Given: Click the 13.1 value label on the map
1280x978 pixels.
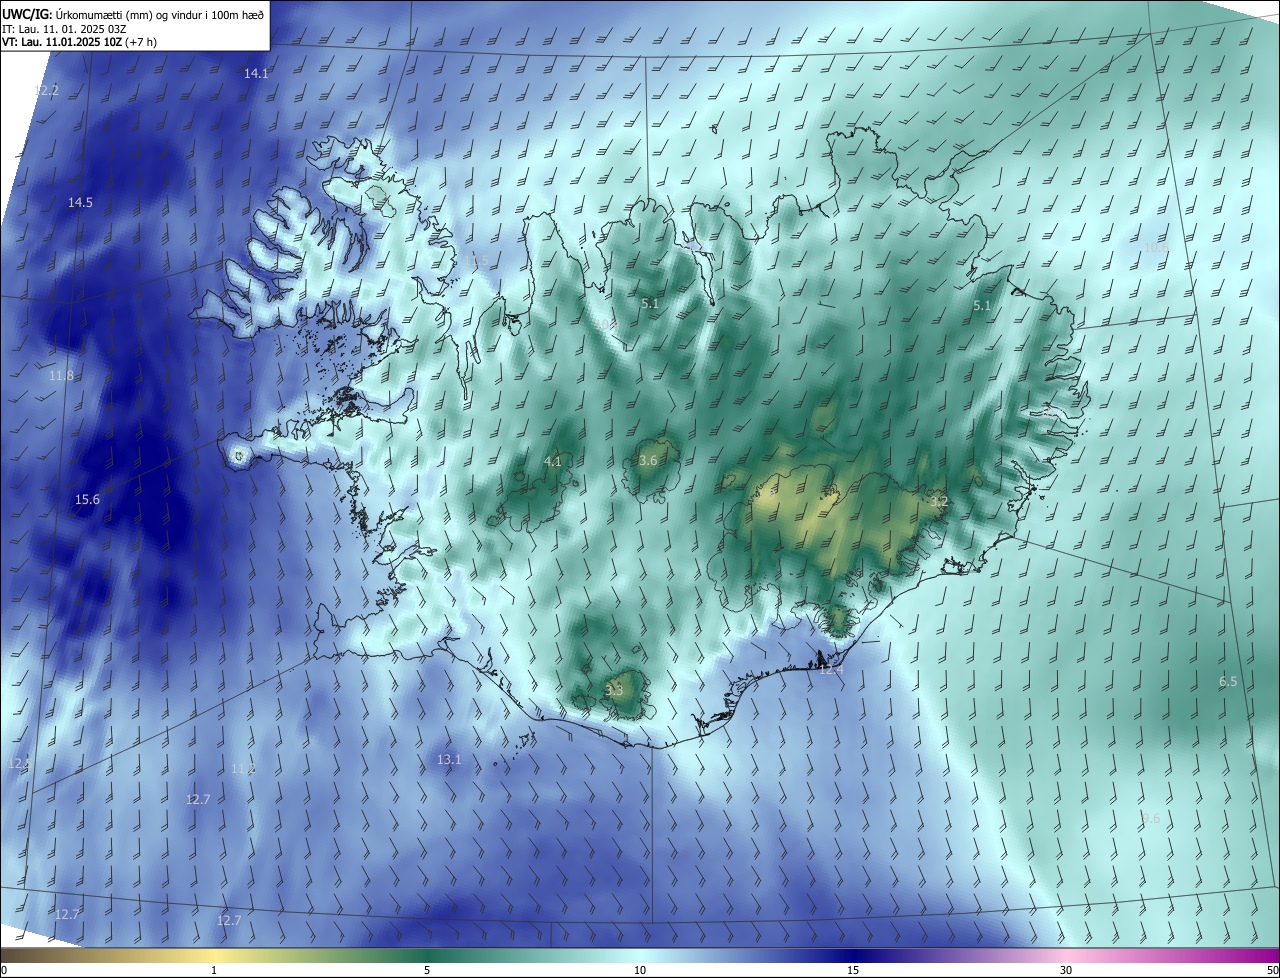Looking at the screenshot, I should coord(449,760).
